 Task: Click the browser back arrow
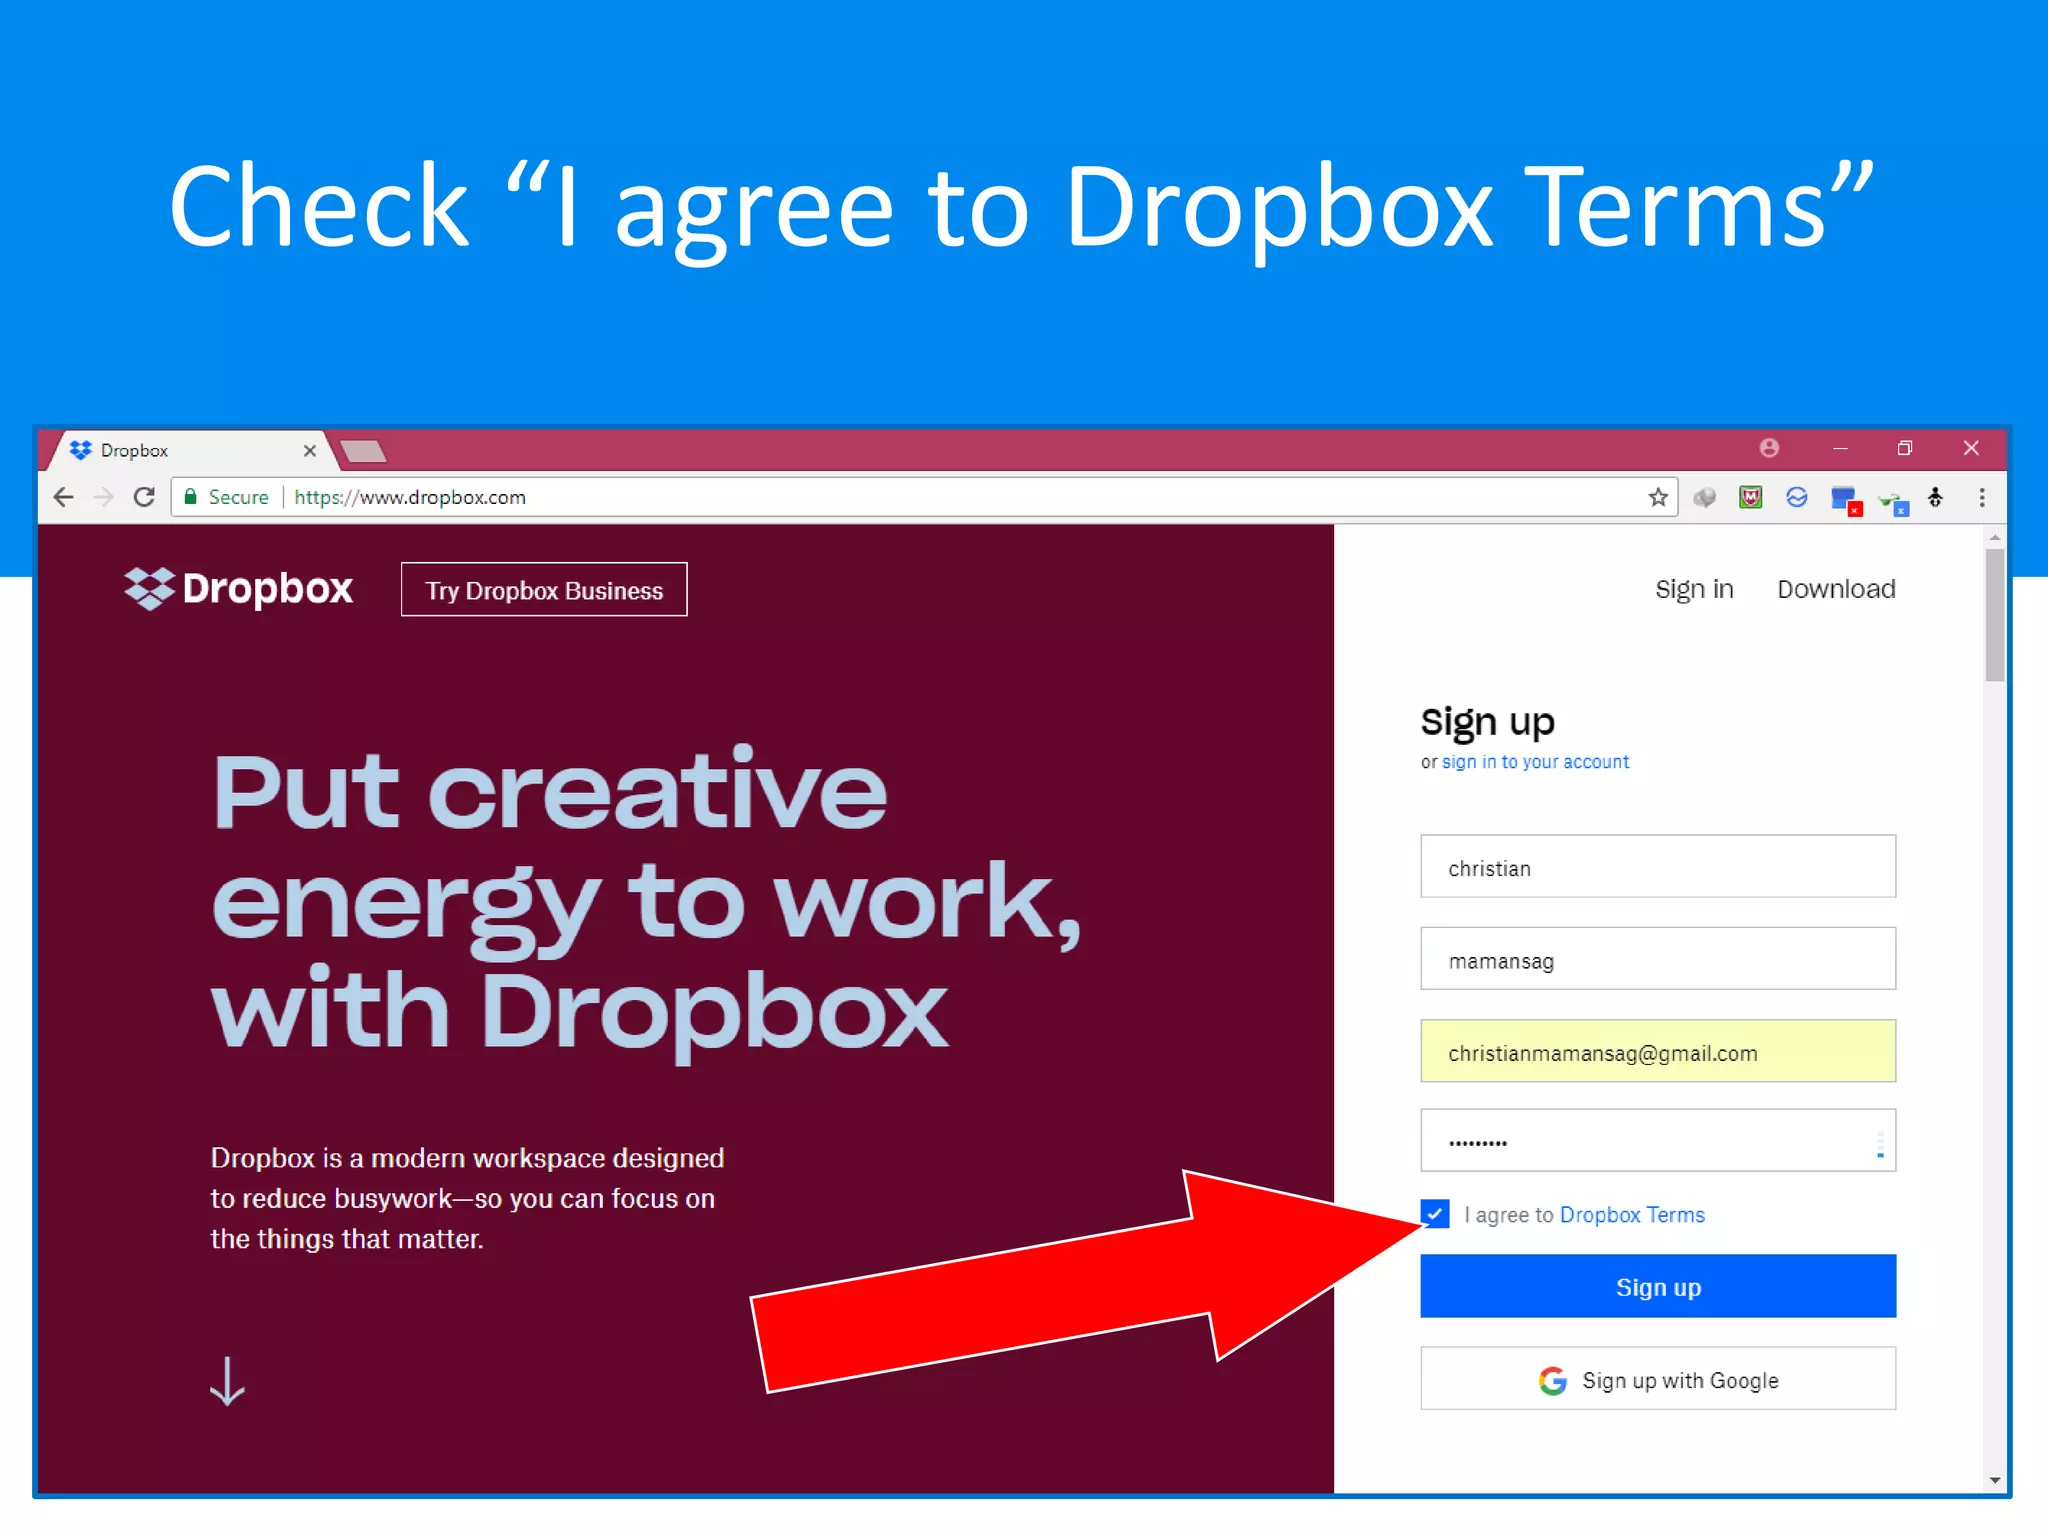pyautogui.click(x=64, y=497)
